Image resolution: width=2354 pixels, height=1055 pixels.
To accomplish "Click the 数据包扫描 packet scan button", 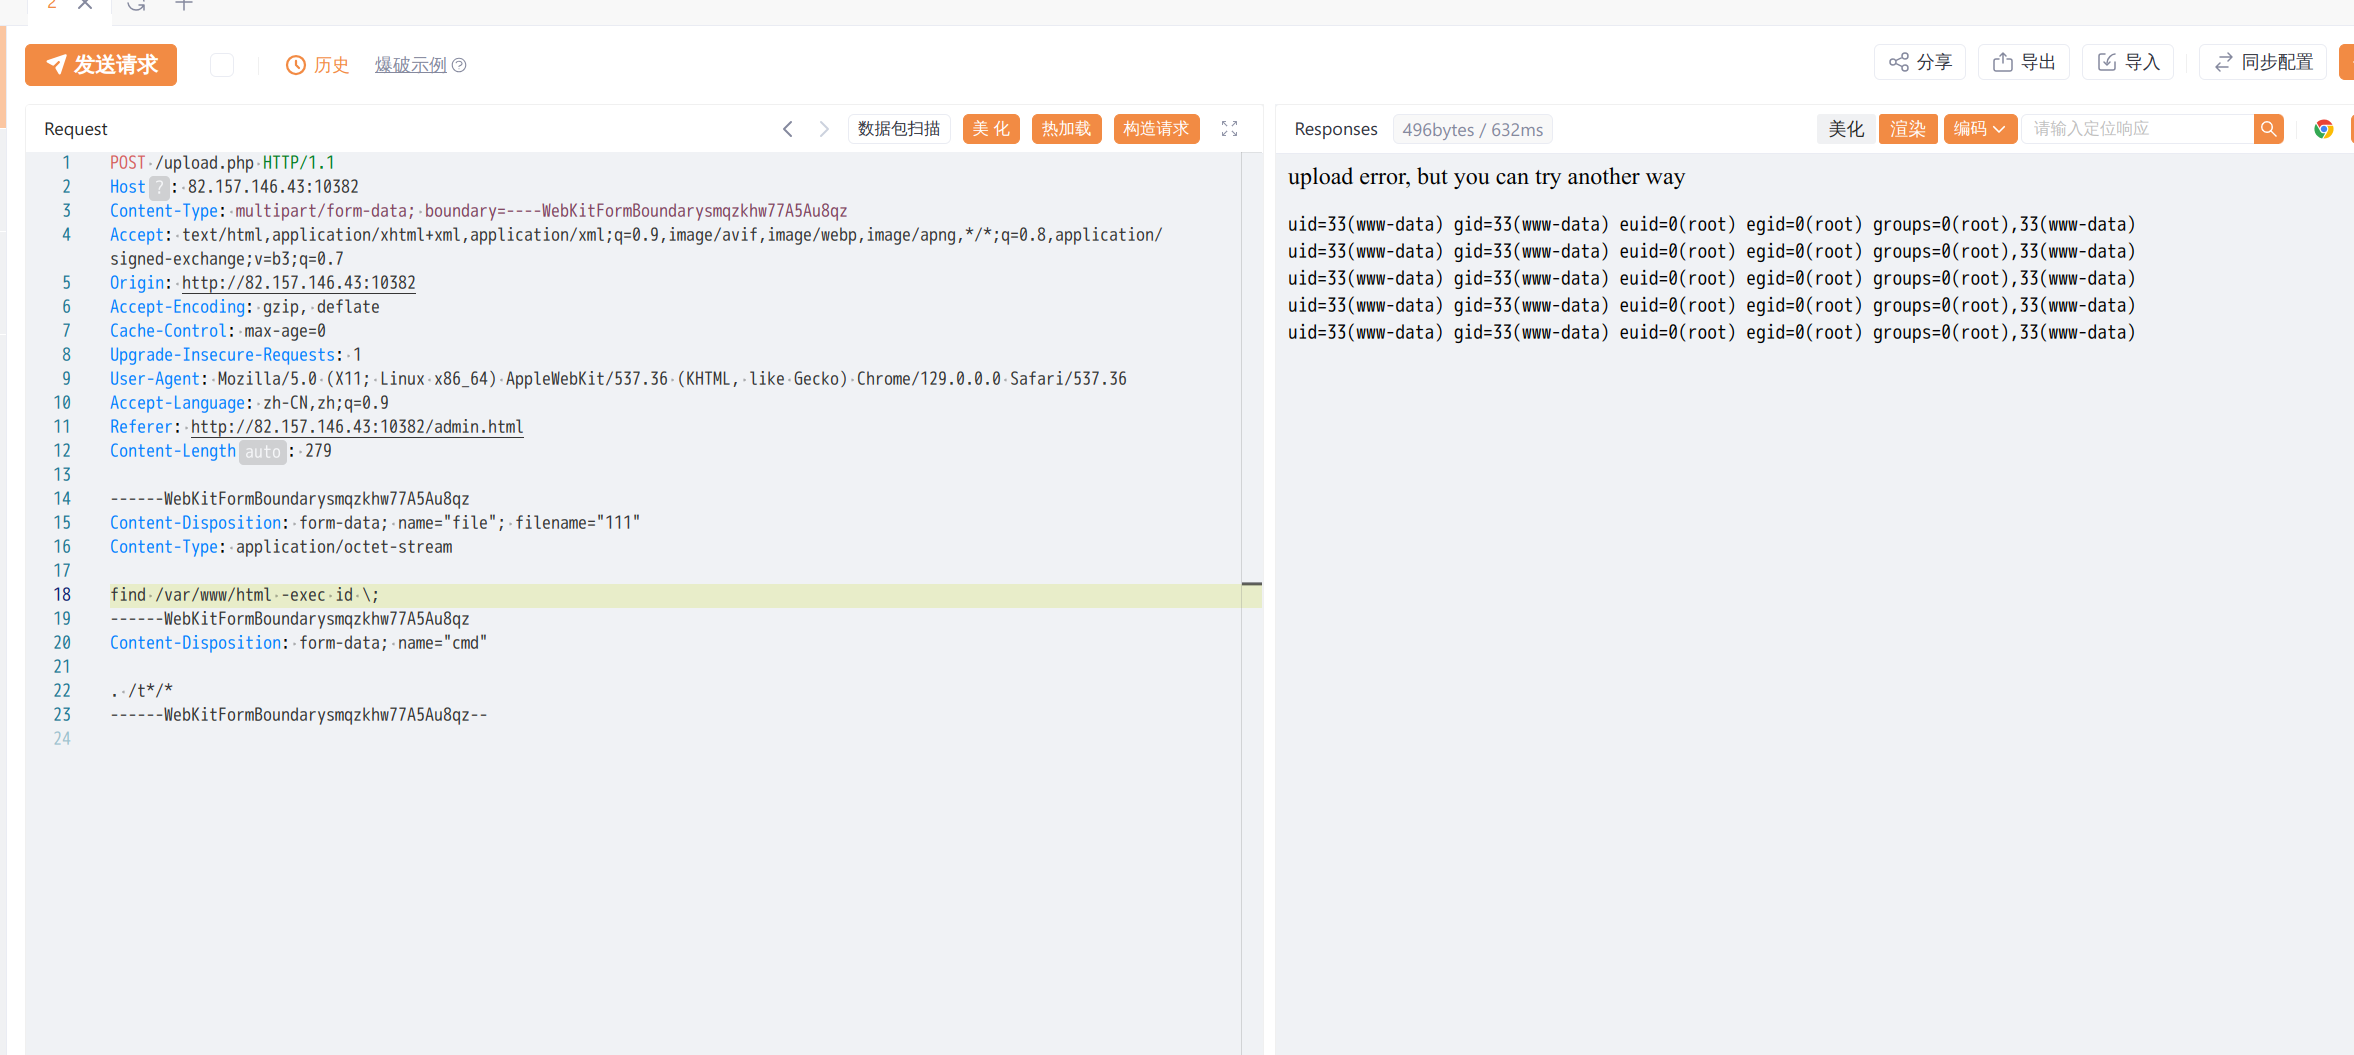I will [x=899, y=129].
